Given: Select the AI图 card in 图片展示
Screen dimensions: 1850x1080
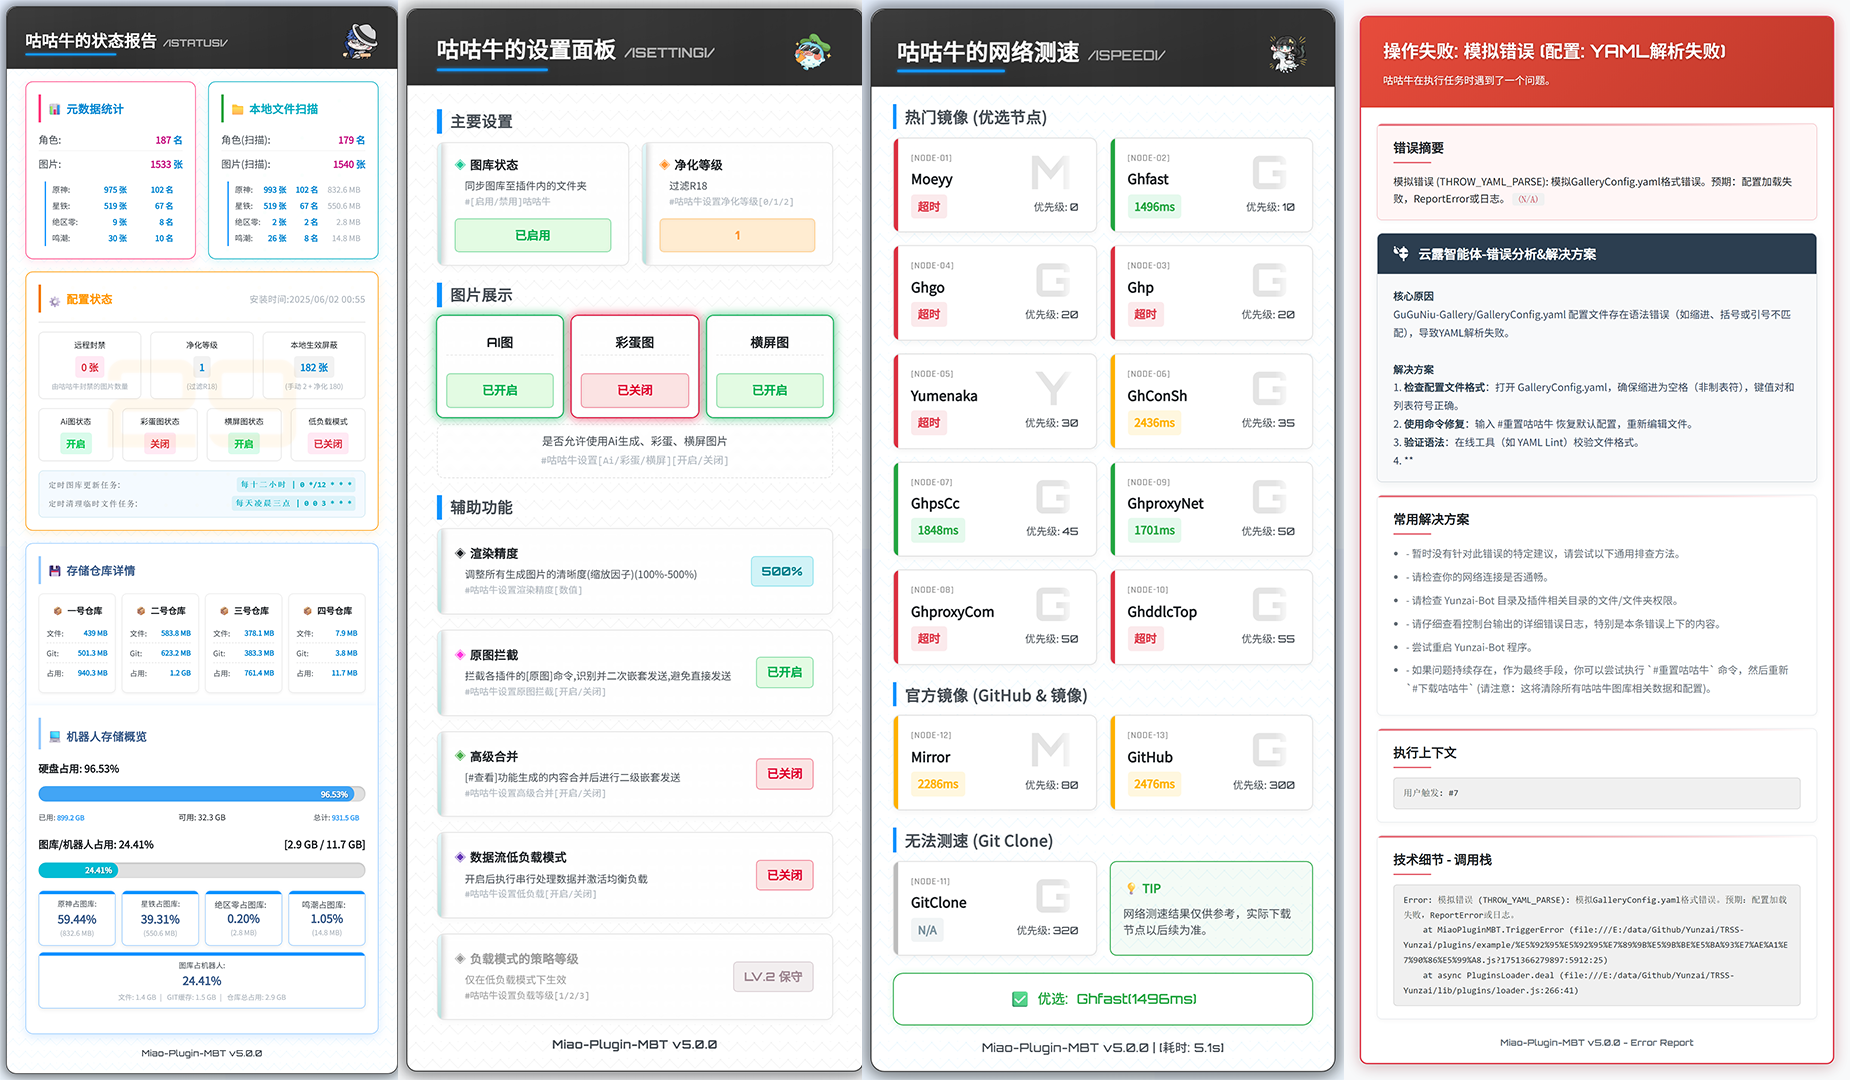Looking at the screenshot, I should pos(499,366).
